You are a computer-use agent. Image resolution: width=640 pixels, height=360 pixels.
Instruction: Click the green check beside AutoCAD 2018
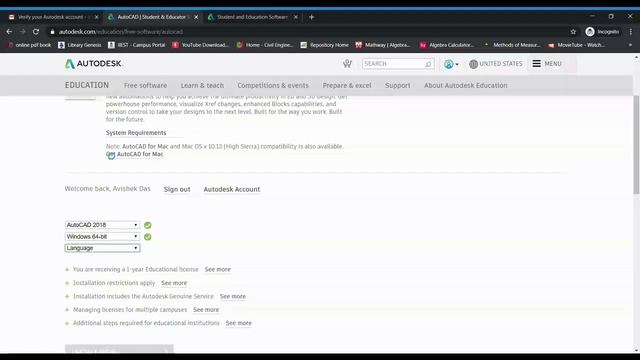click(x=148, y=225)
